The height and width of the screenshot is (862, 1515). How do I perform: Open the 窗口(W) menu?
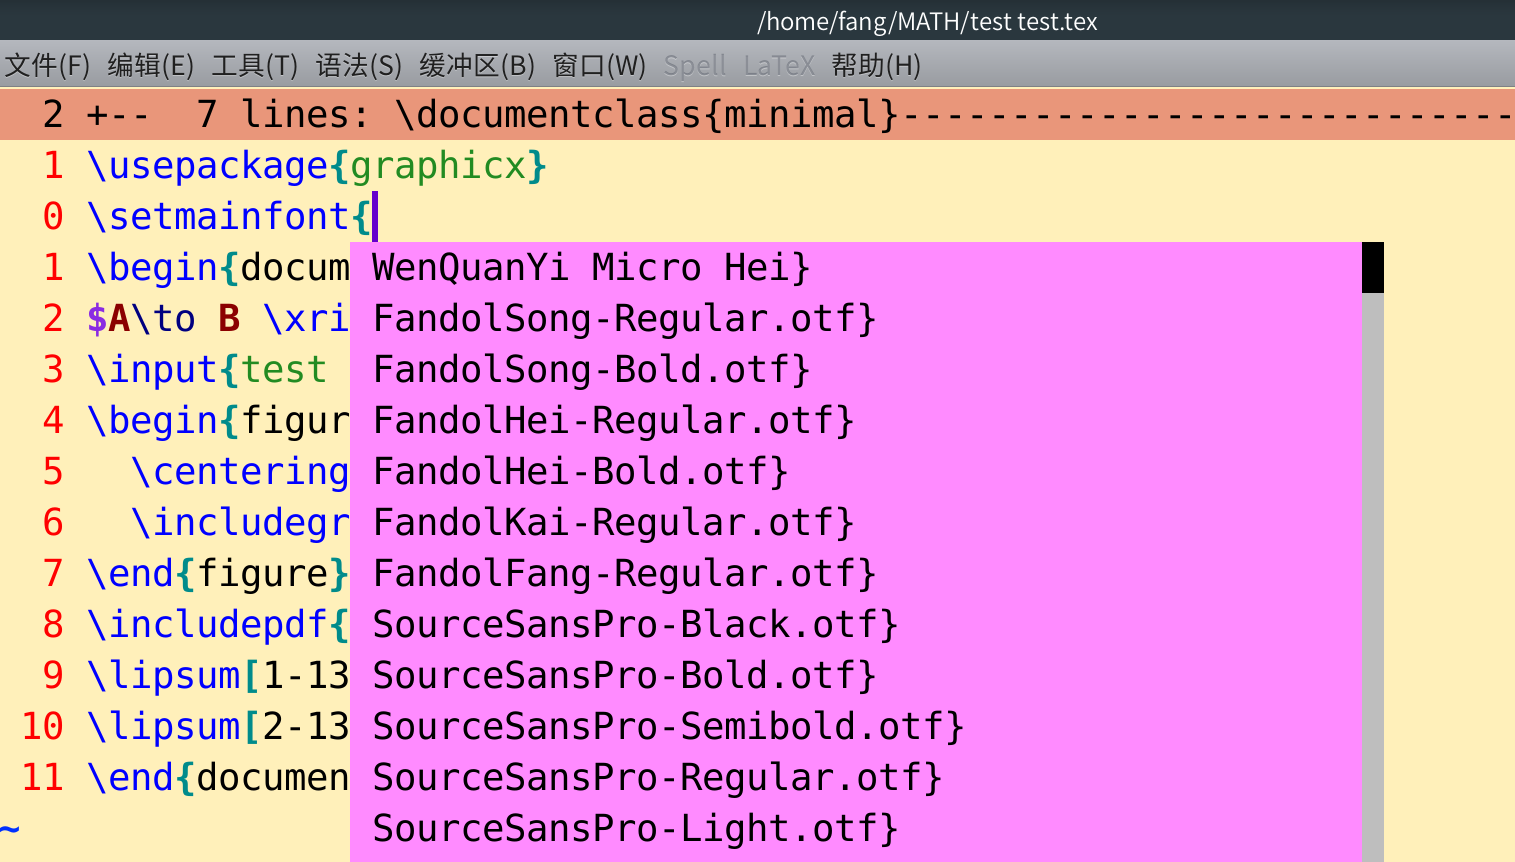tap(599, 66)
